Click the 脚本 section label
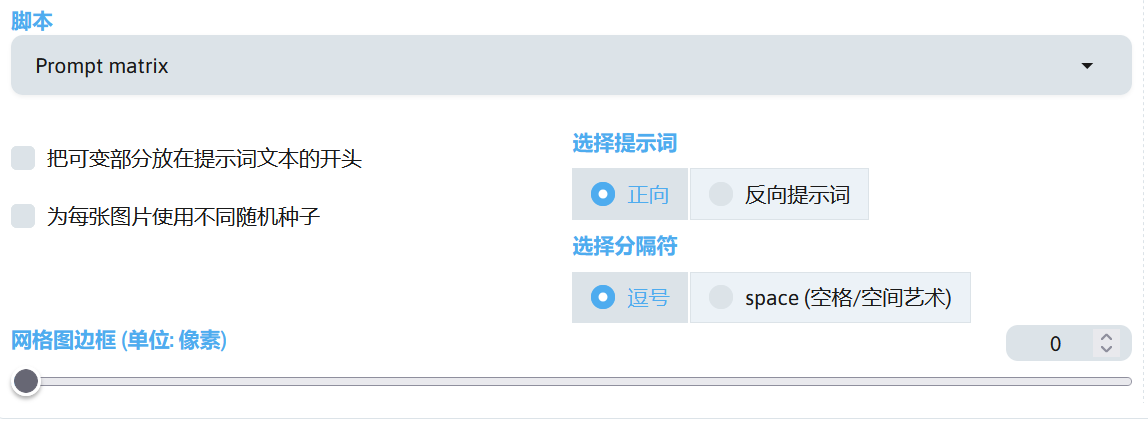The width and height of the screenshot is (1148, 426). click(x=33, y=19)
